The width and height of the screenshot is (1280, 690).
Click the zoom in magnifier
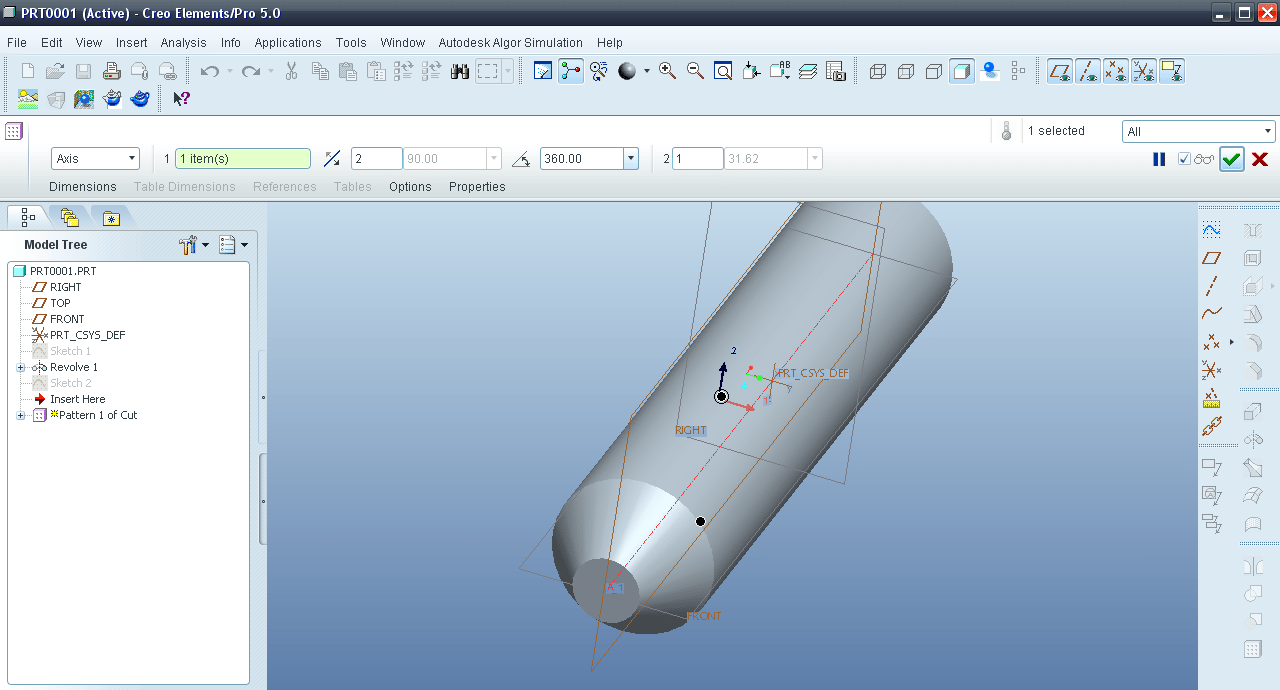[667, 71]
